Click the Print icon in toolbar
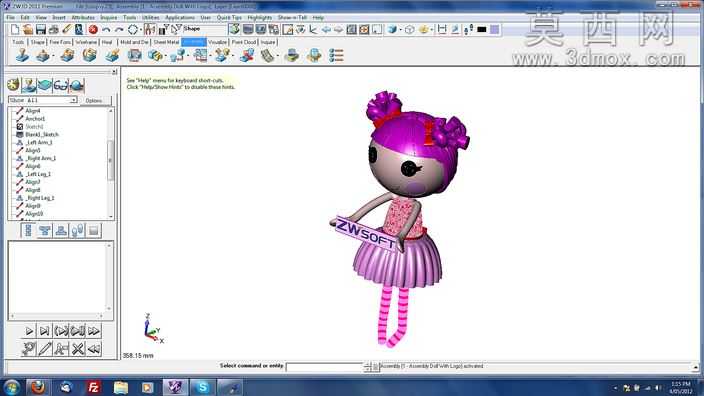 [54, 30]
